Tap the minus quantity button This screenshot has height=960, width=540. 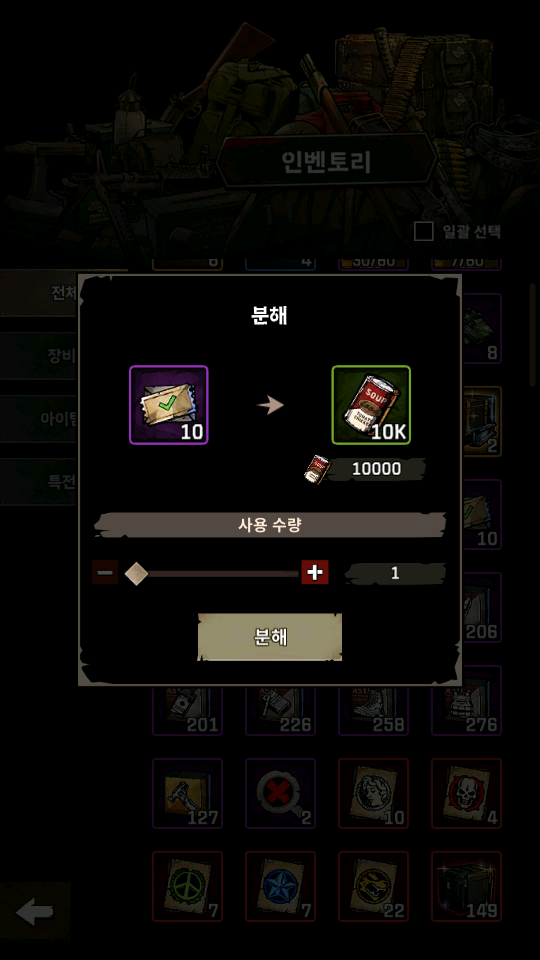(105, 572)
